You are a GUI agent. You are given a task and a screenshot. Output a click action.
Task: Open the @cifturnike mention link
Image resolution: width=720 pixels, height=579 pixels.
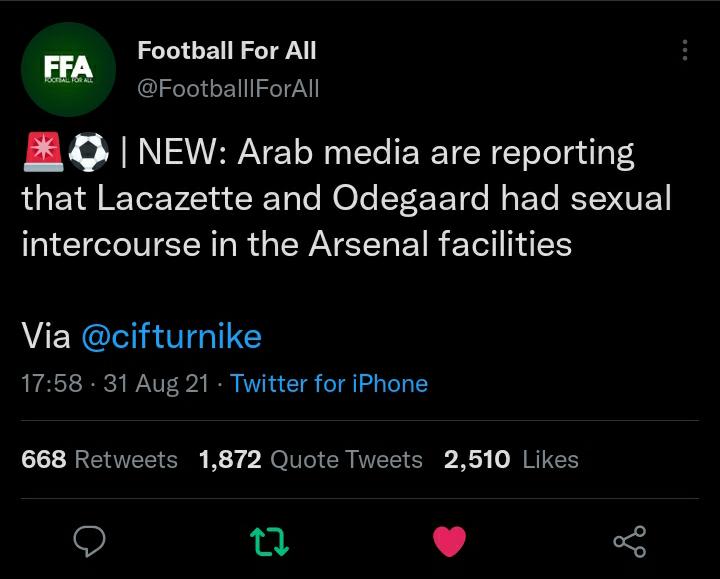click(x=171, y=337)
